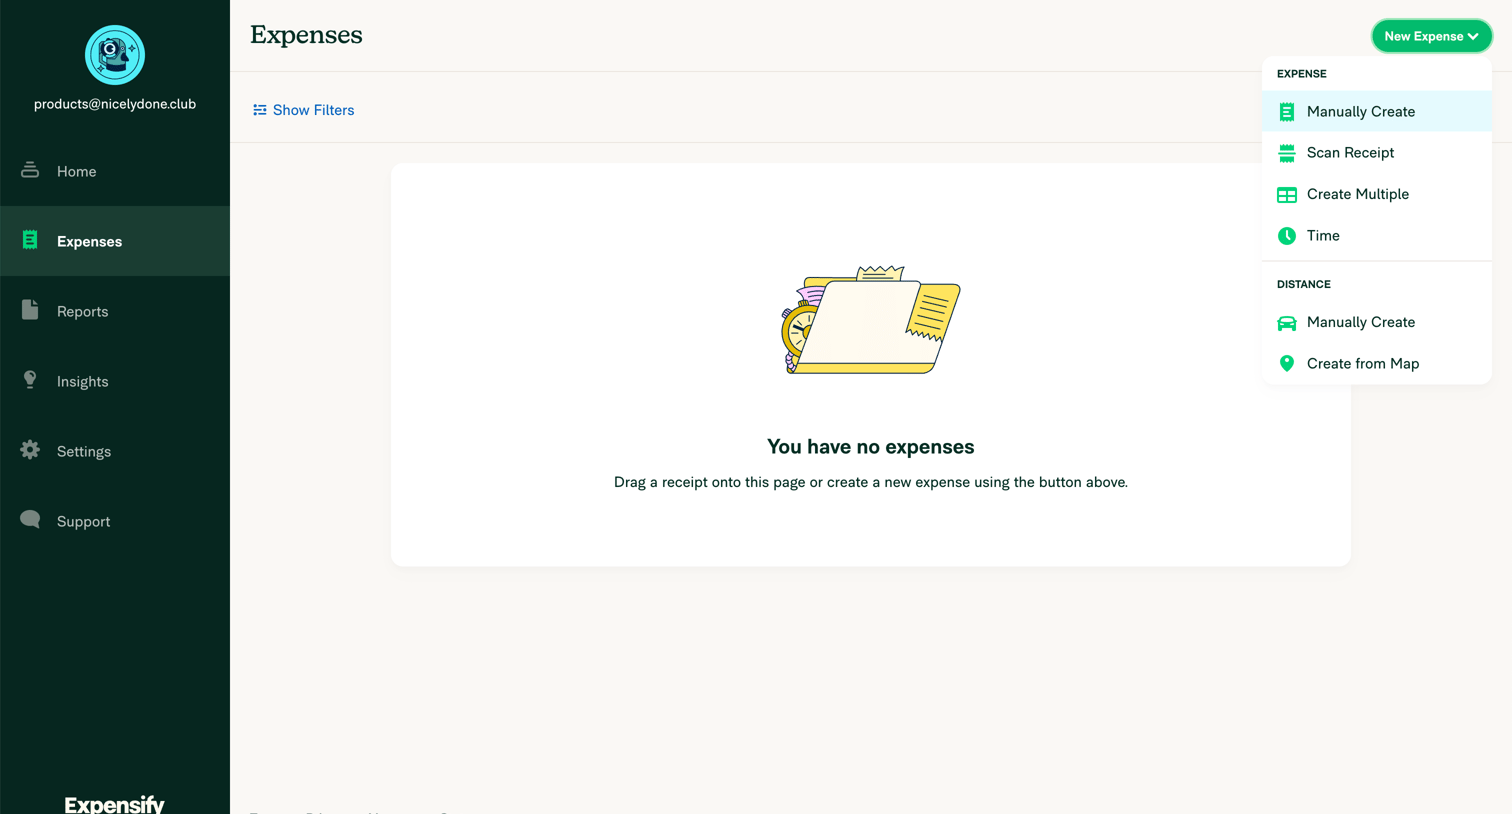Screen dimensions: 1512x814
Task: Open Insights in sidebar
Action: tap(115, 381)
